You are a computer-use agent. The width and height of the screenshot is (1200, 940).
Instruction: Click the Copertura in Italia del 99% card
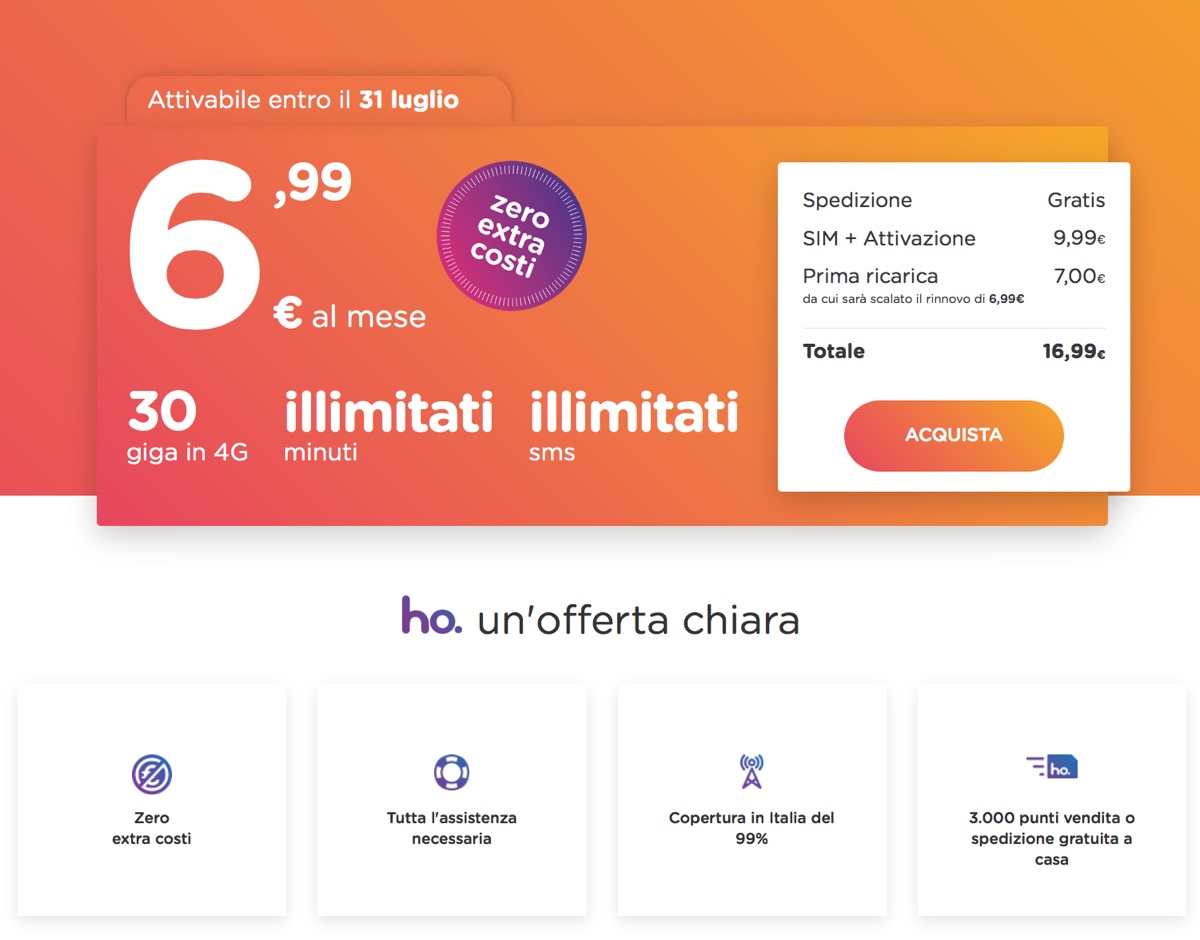(x=751, y=800)
